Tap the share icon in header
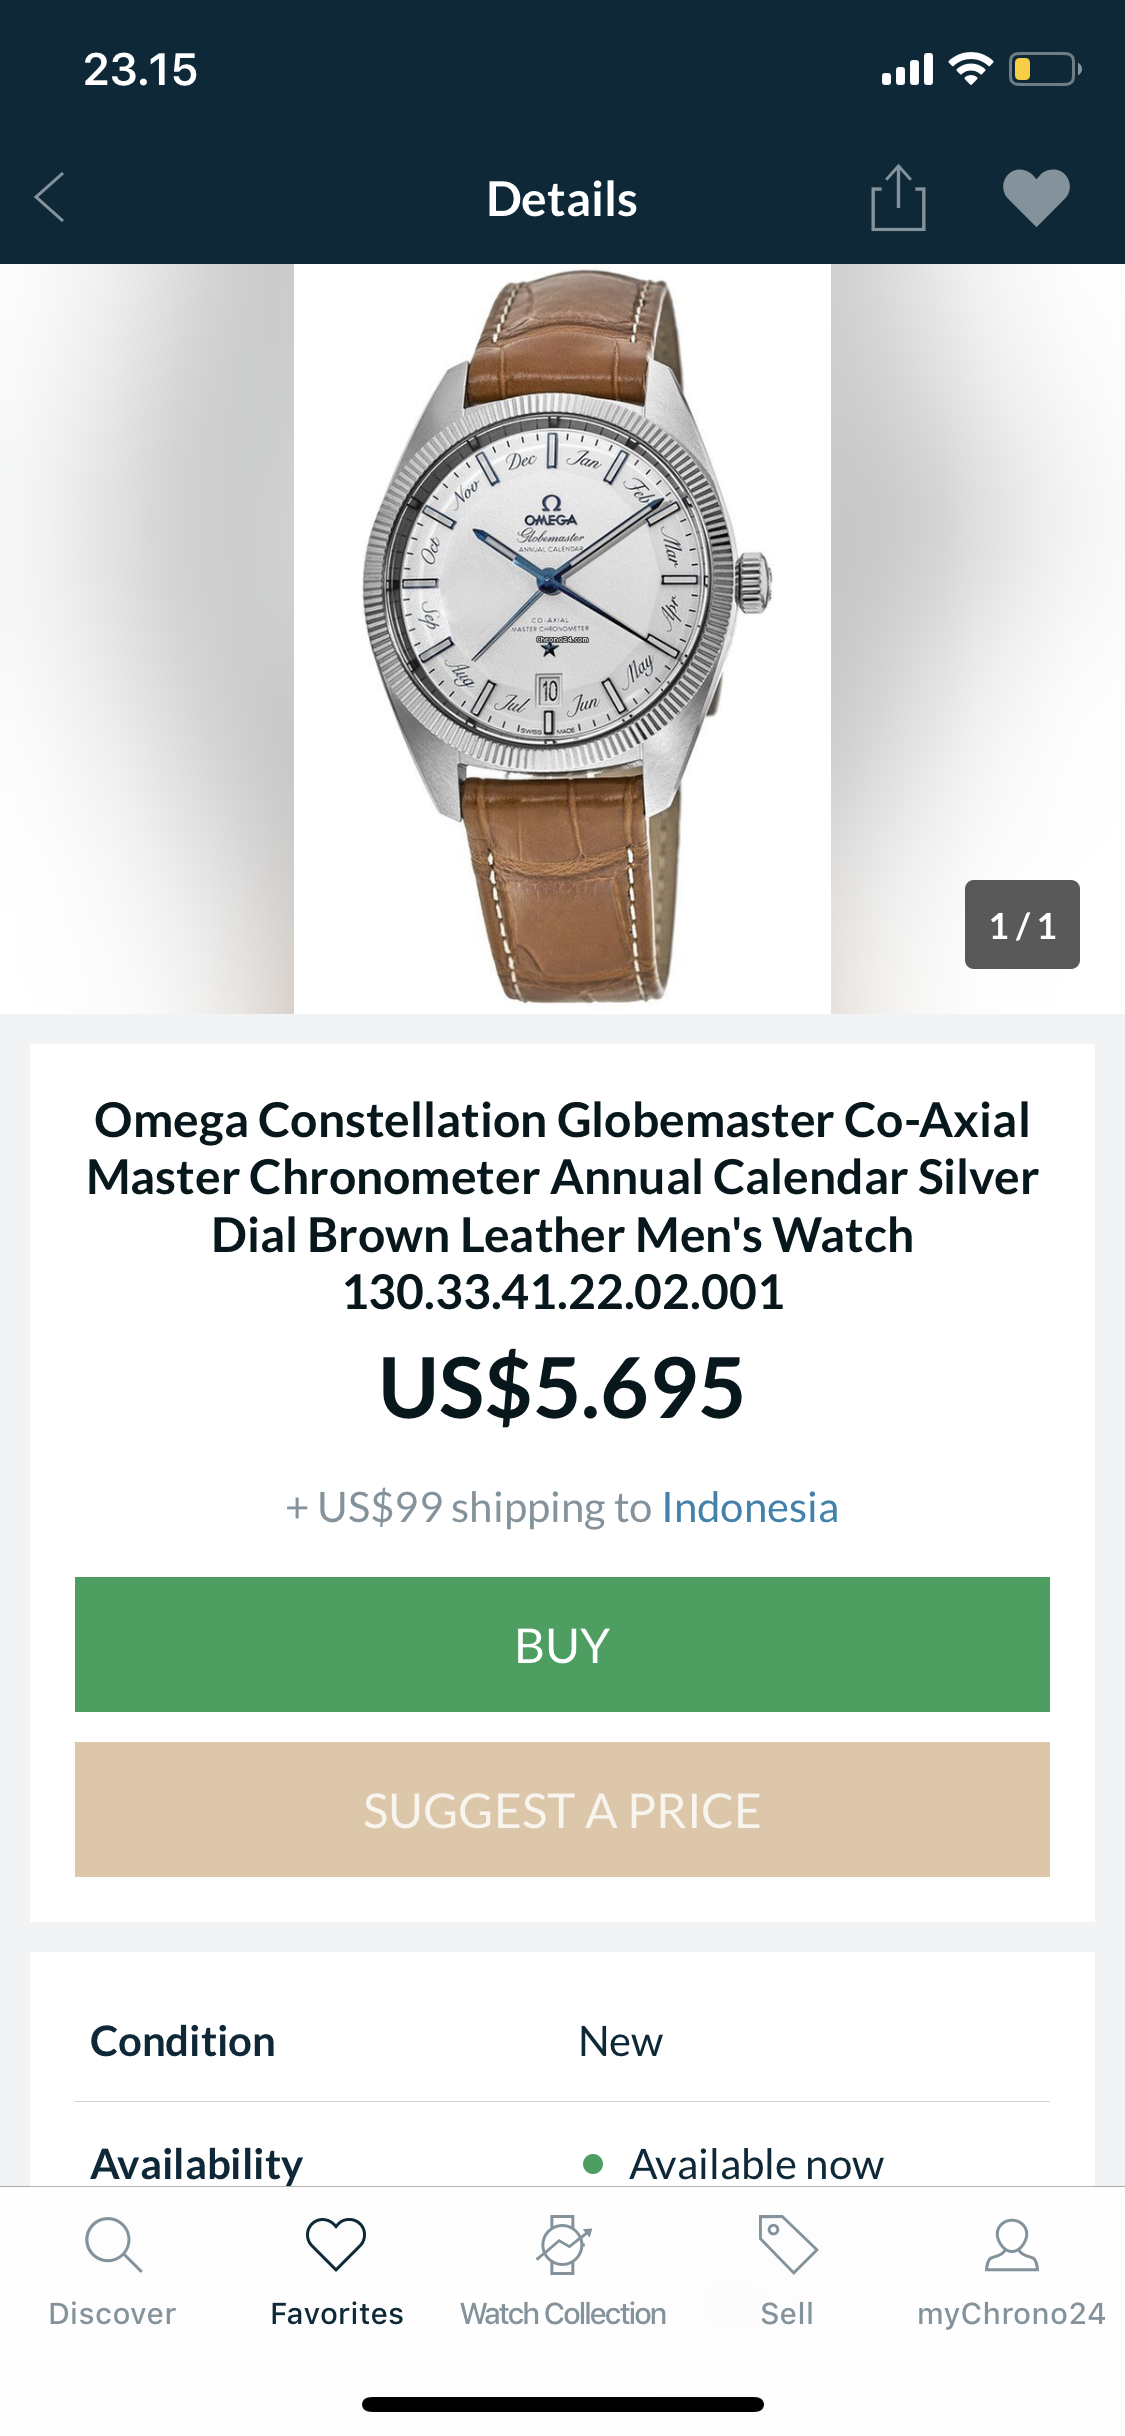This screenshot has width=1125, height=2436. click(898, 198)
